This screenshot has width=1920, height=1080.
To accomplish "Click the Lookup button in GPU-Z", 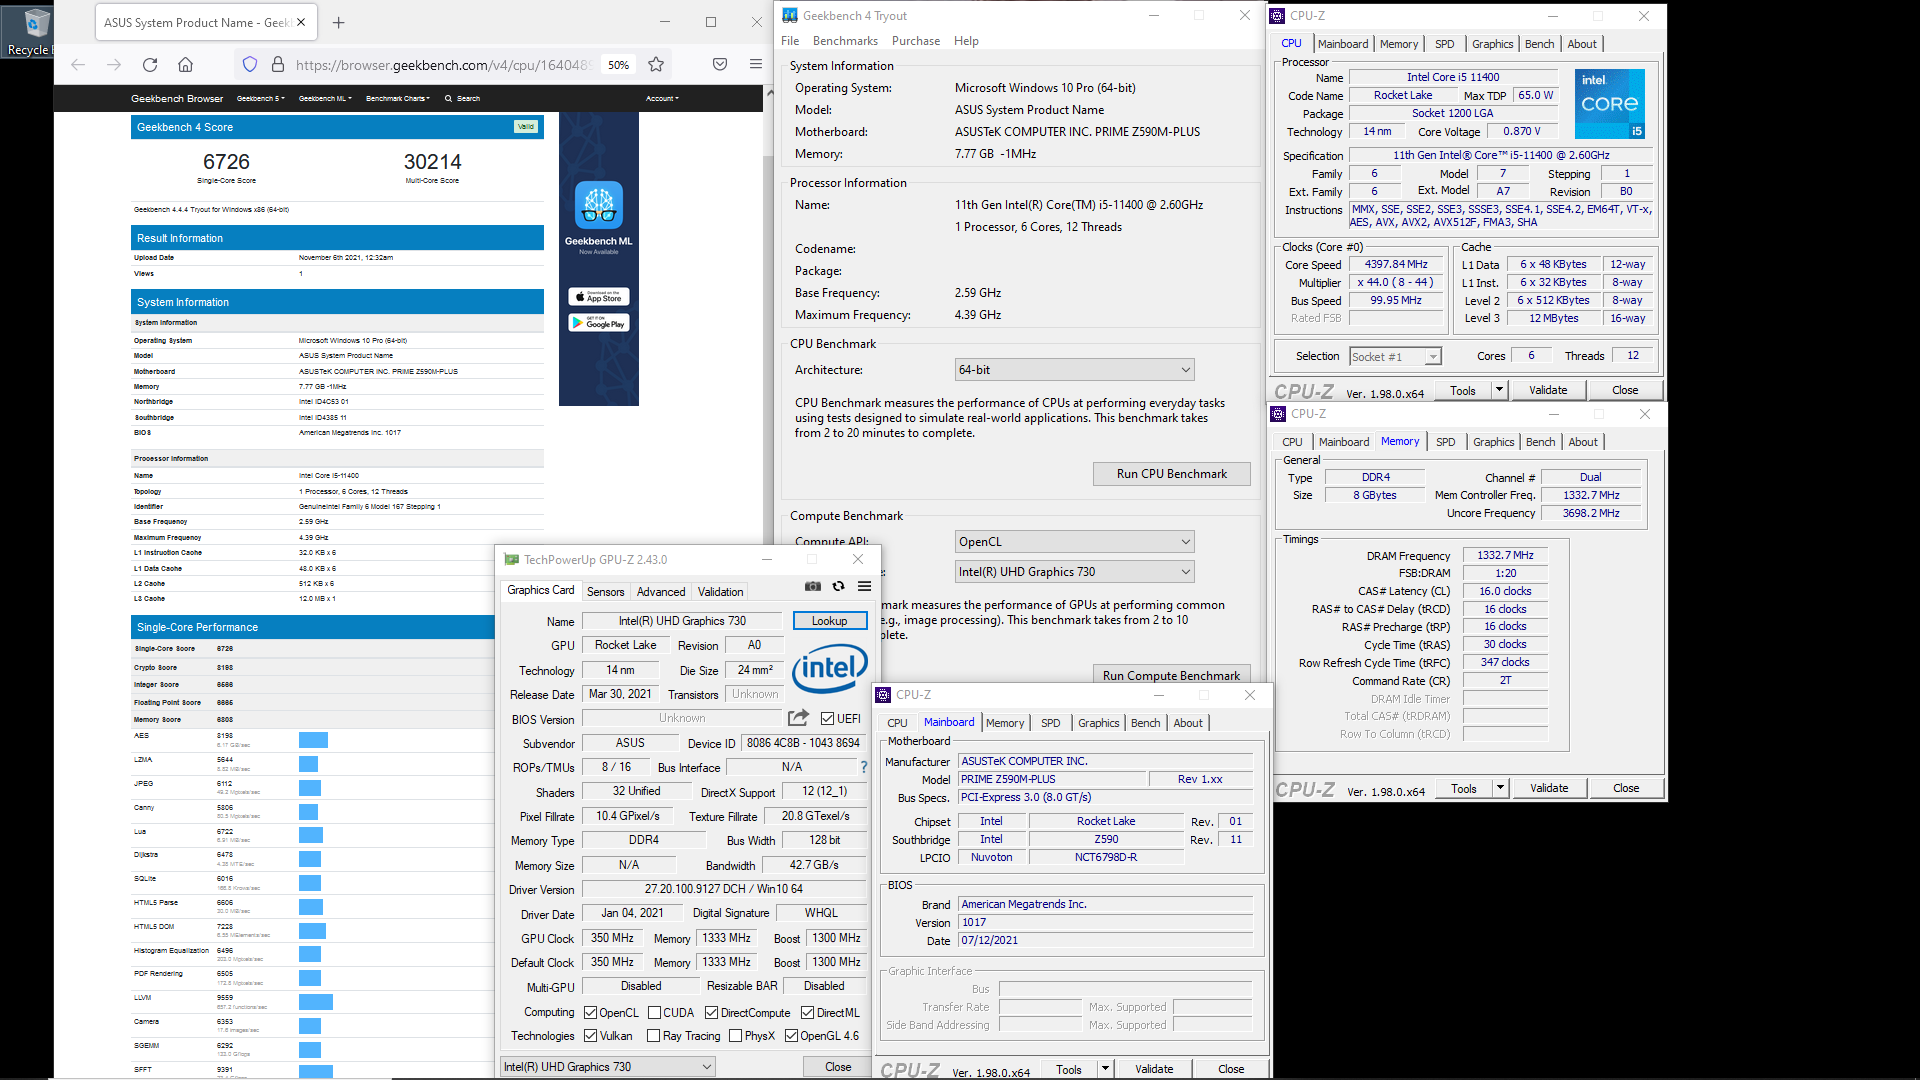I will [829, 621].
